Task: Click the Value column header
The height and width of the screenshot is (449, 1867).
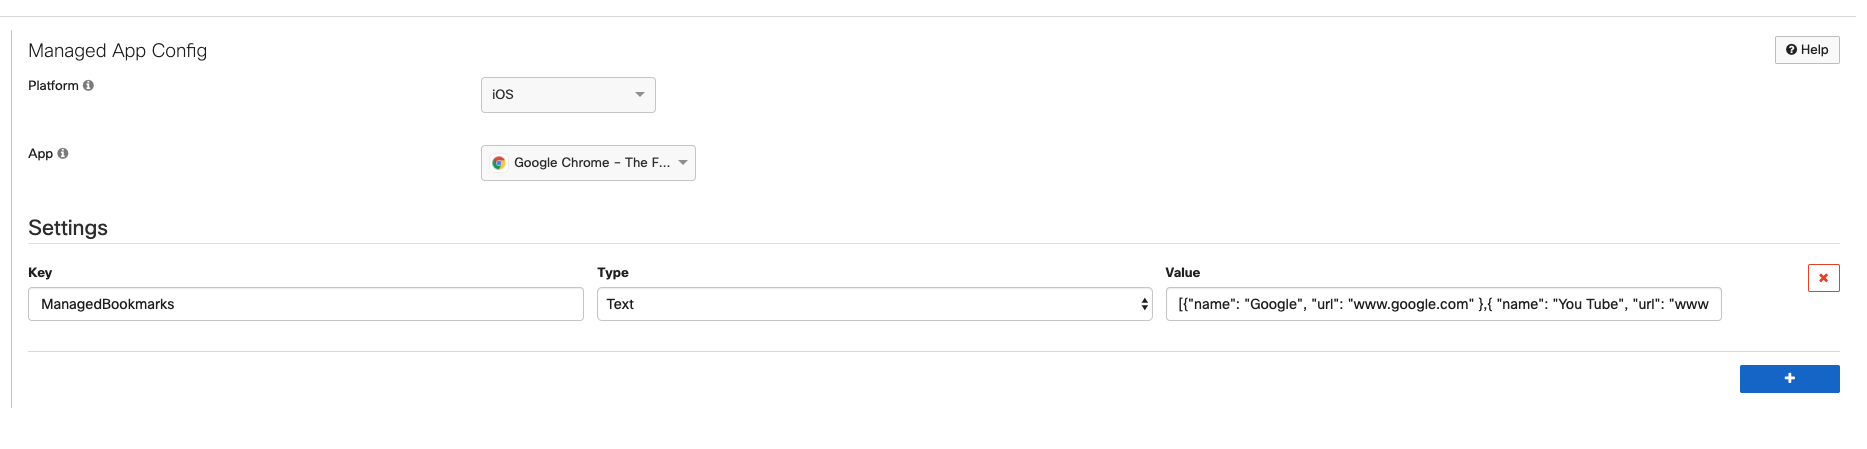Action: 1182,273
